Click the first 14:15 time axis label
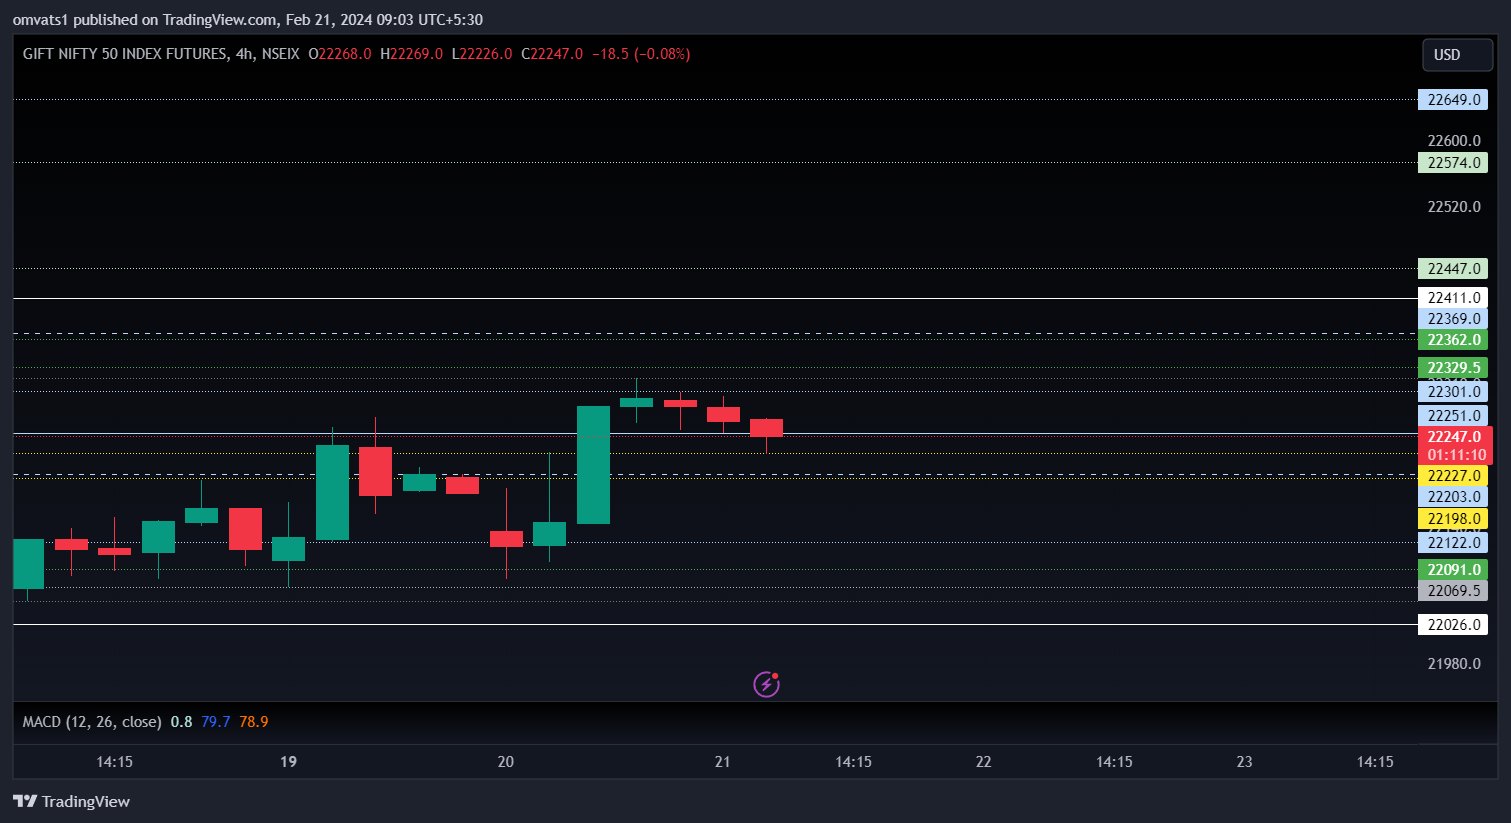Viewport: 1511px width, 823px height. 114,762
